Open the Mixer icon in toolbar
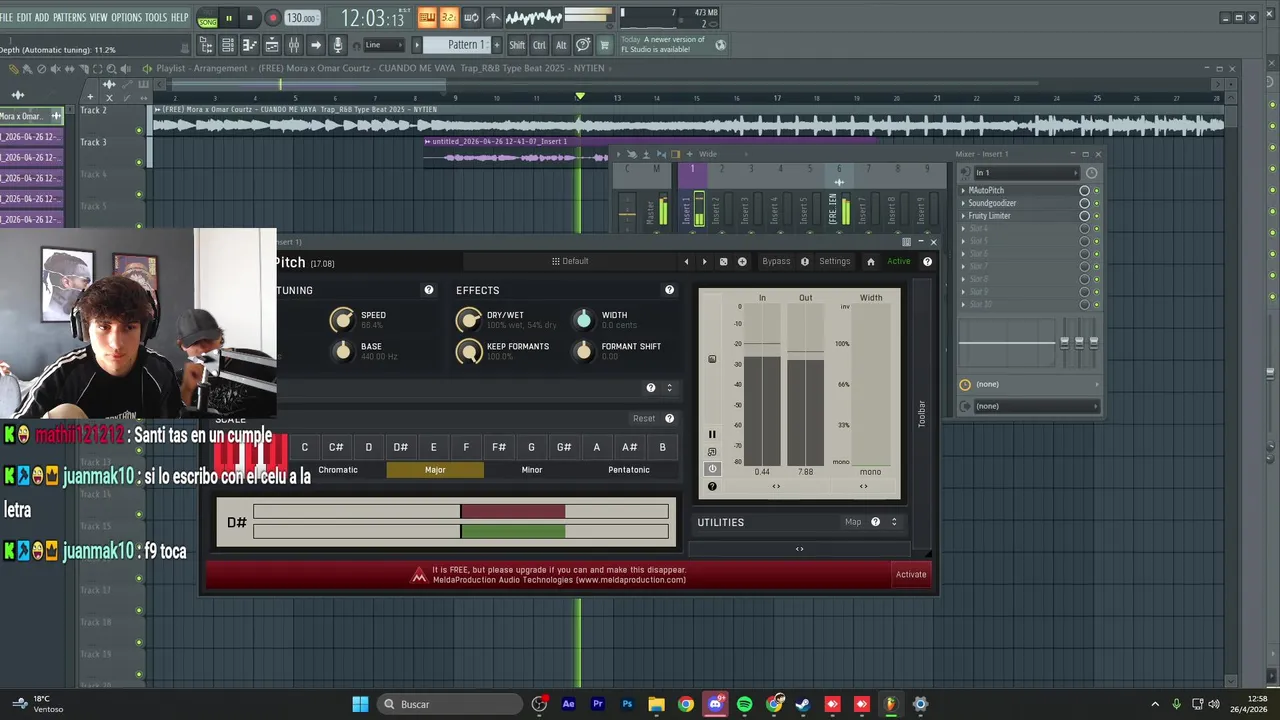The height and width of the screenshot is (720, 1280). pyautogui.click(x=294, y=45)
